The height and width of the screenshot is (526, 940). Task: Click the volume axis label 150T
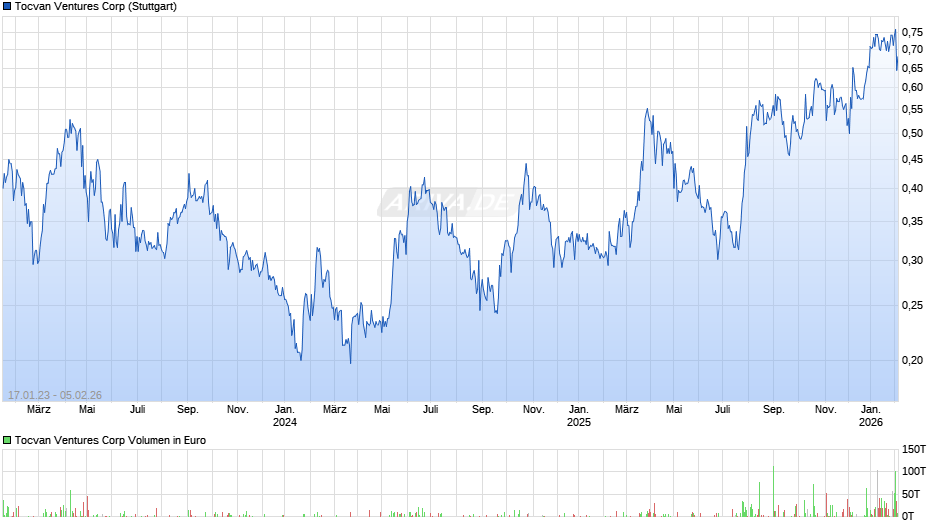click(914, 449)
